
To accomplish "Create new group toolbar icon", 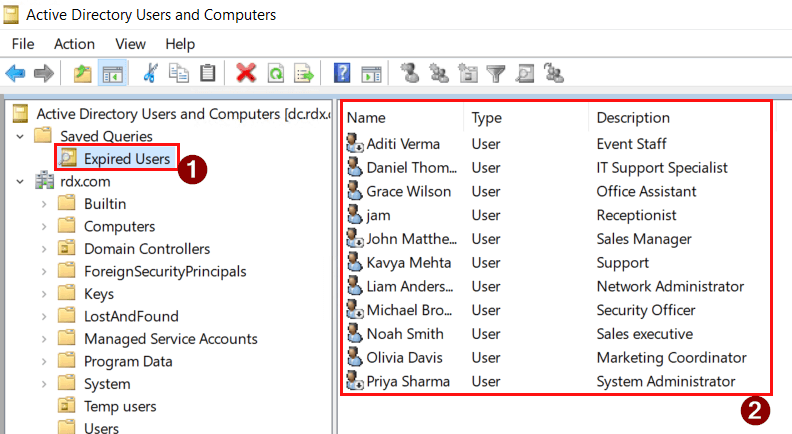I will 439,74.
